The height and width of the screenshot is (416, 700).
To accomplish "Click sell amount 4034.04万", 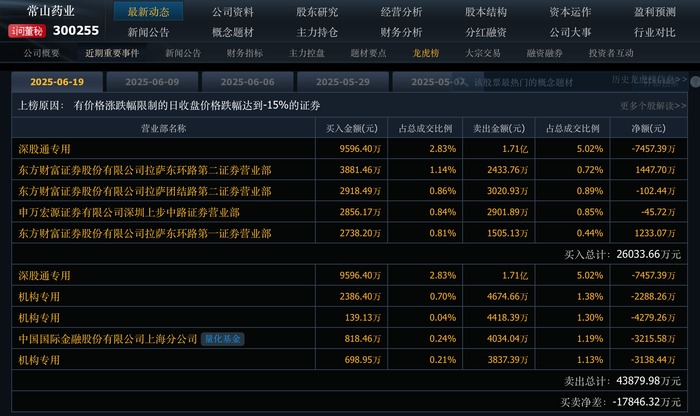I will (x=507, y=339).
